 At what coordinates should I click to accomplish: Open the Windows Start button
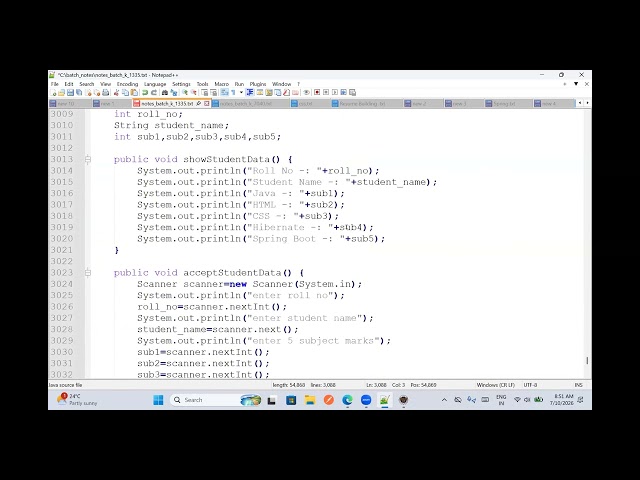click(158, 400)
